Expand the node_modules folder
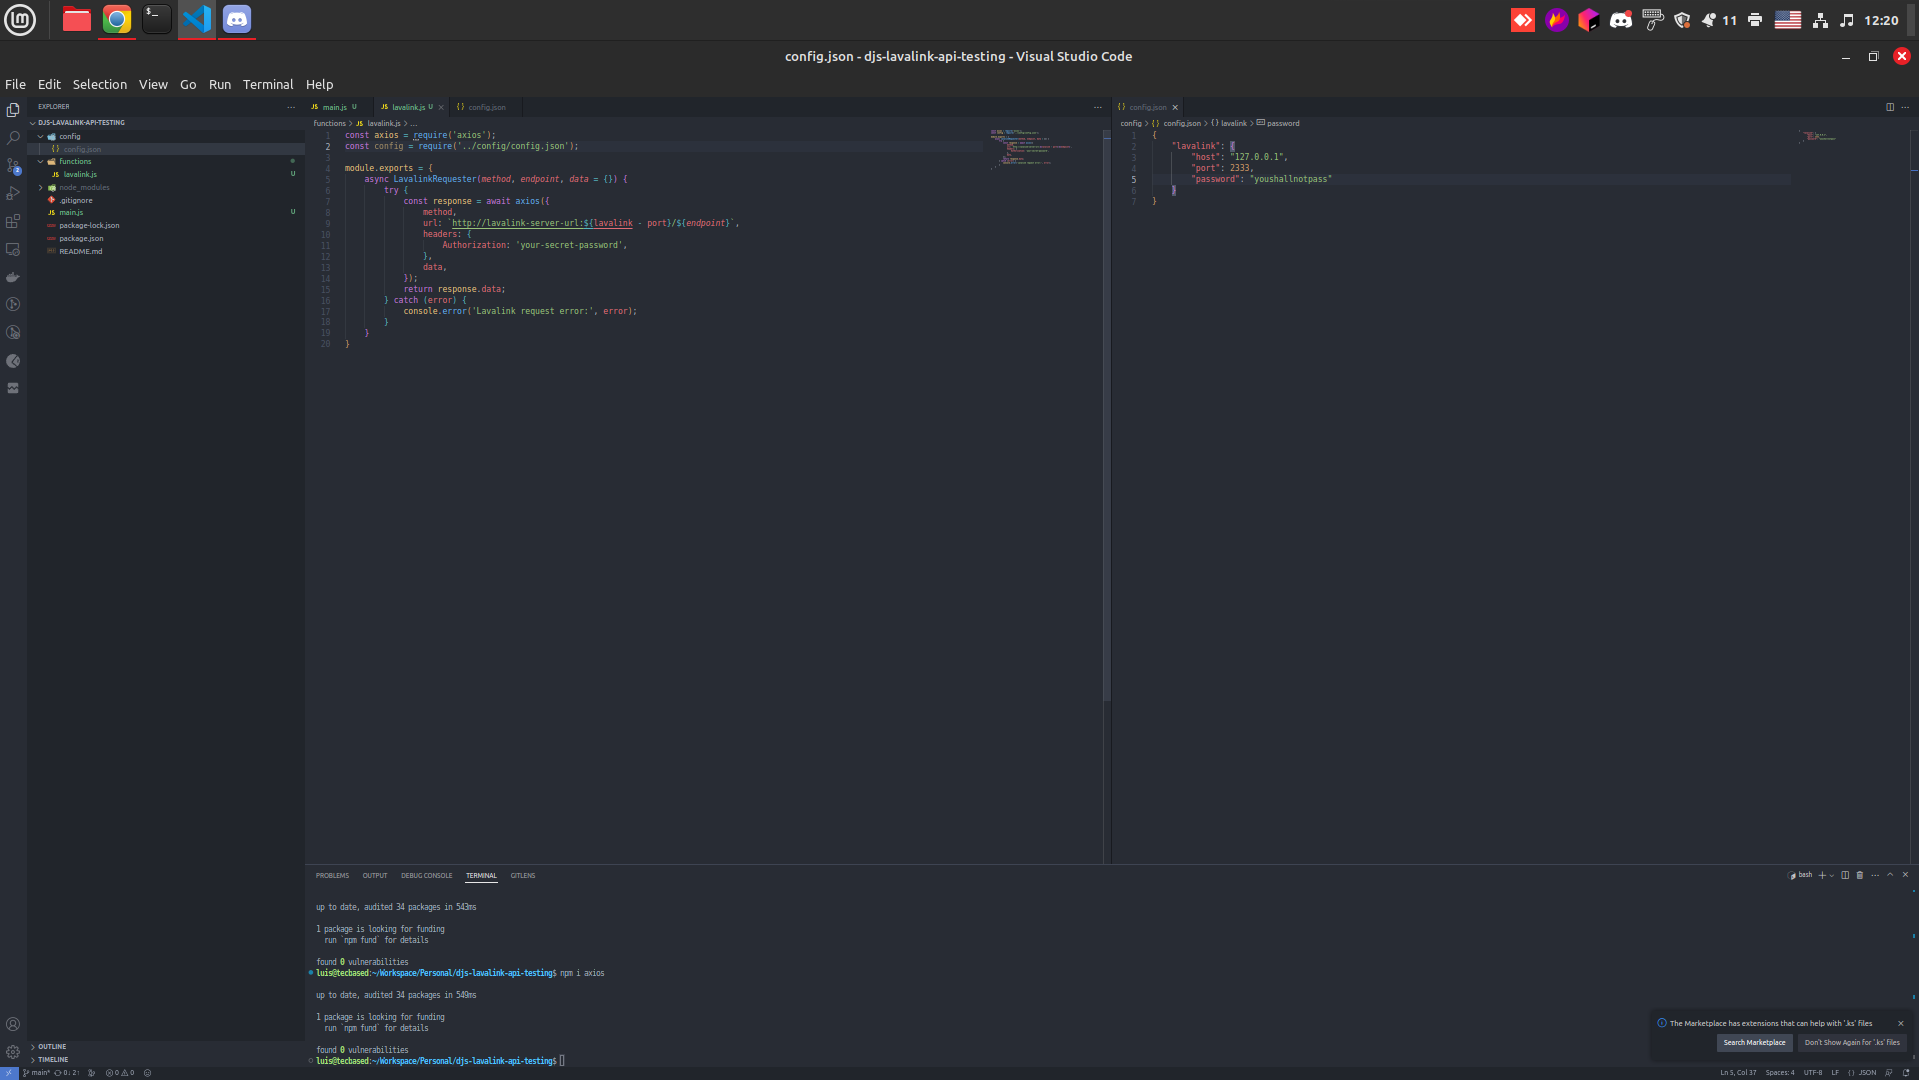Image resolution: width=1919 pixels, height=1080 pixels. pyautogui.click(x=84, y=188)
